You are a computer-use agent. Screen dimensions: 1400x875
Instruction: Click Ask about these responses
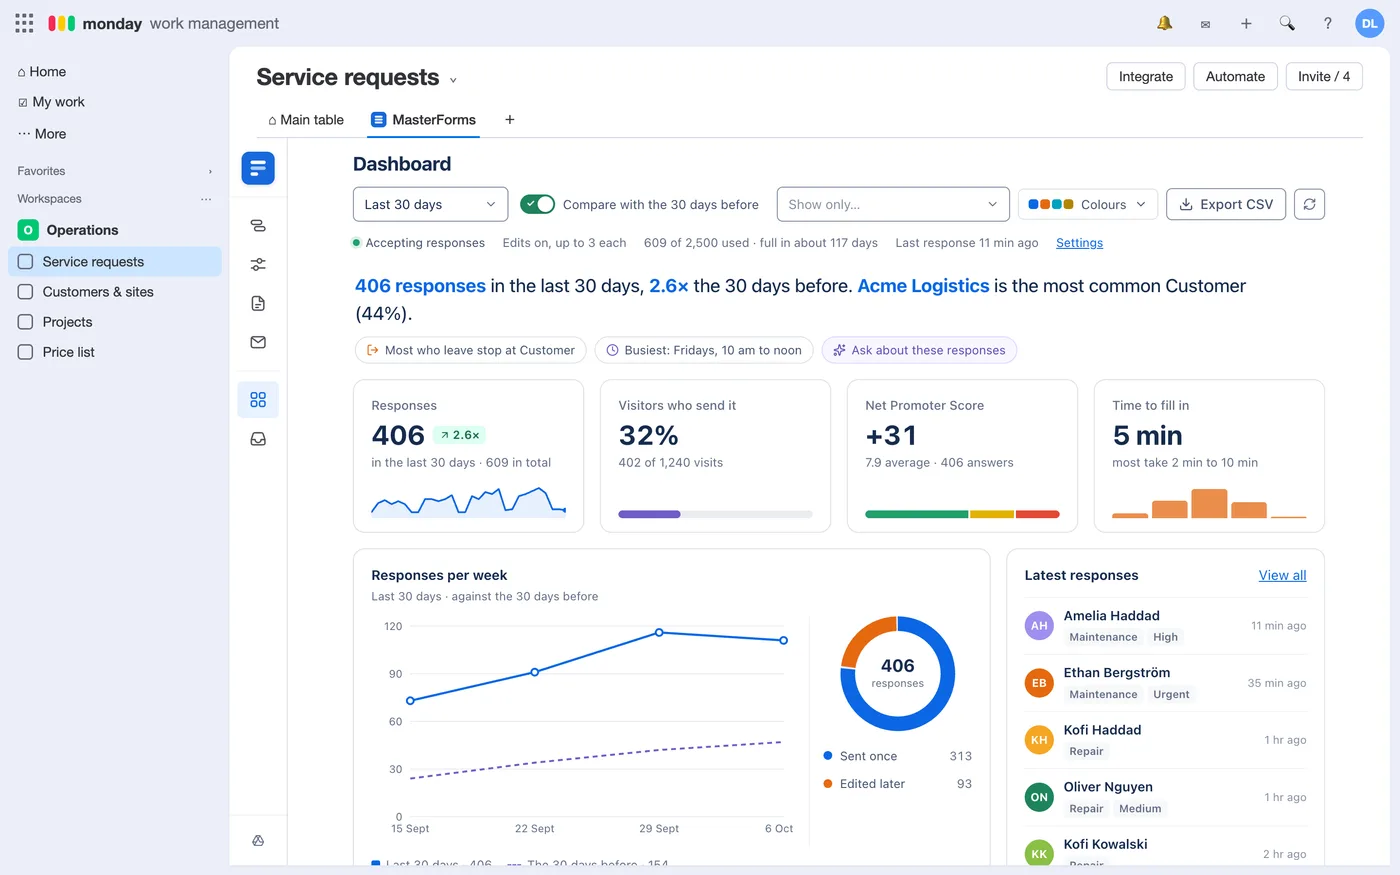[919, 350]
